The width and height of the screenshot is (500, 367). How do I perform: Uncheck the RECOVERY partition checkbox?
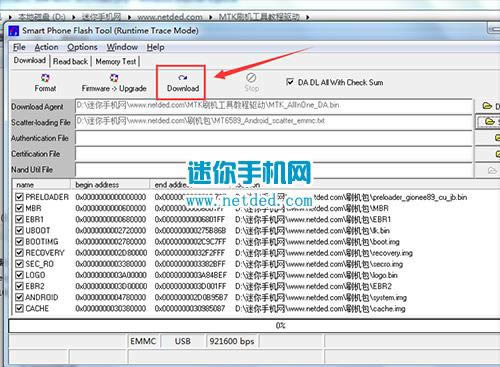pos(19,253)
